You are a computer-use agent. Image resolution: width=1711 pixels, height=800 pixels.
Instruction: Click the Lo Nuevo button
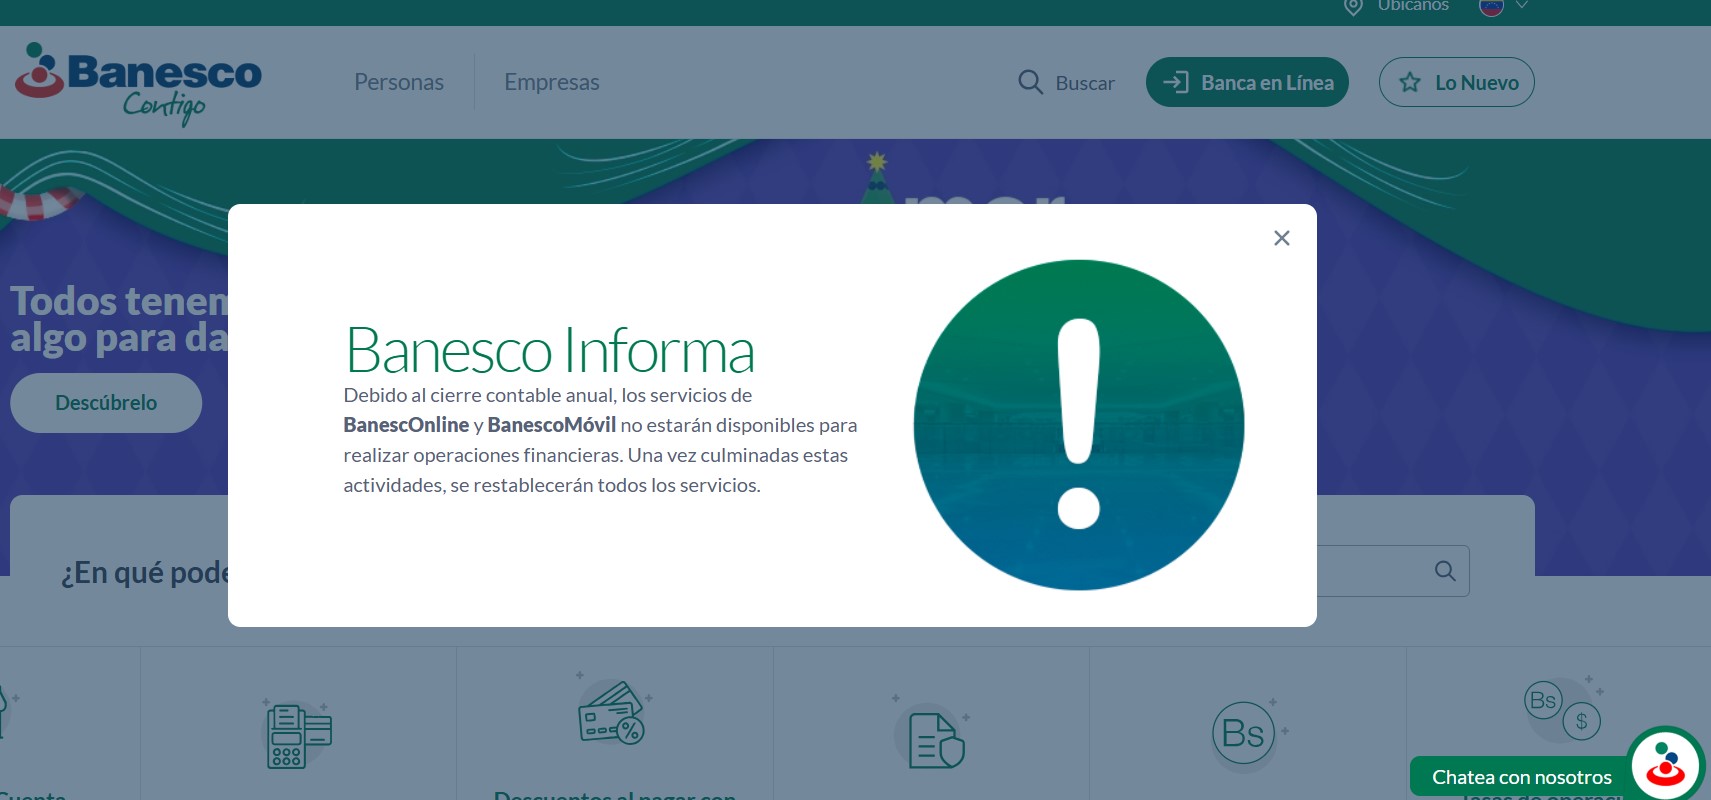(x=1456, y=82)
